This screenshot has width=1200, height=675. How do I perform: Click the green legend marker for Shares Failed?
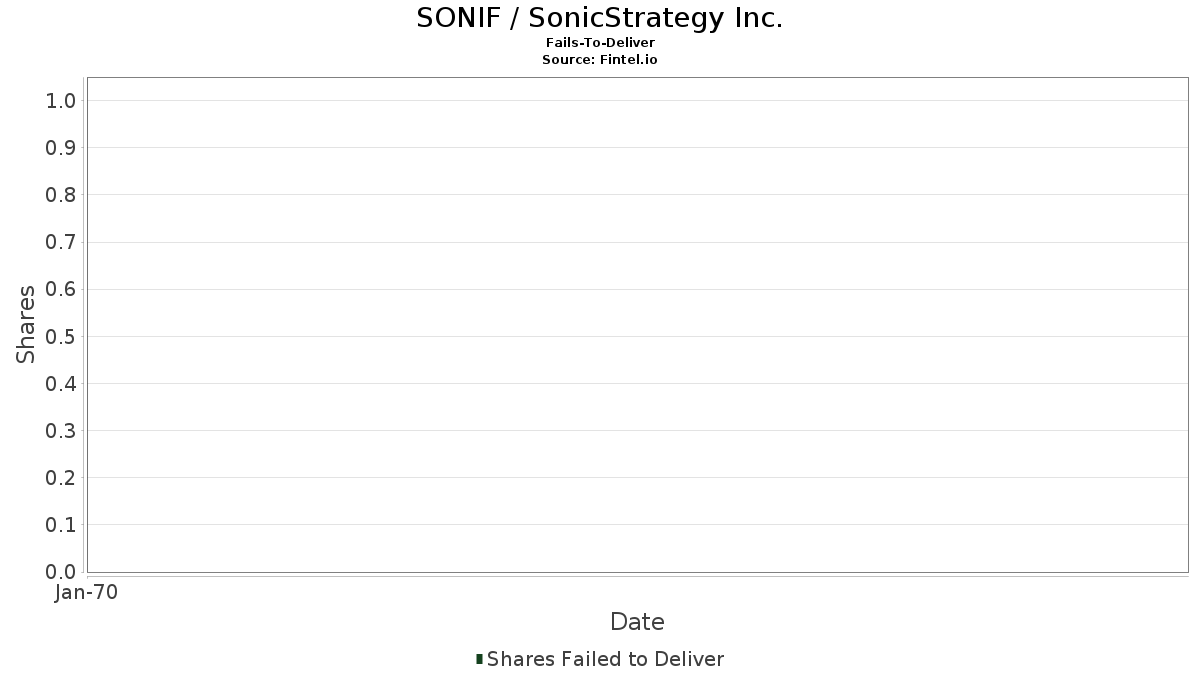coord(480,659)
